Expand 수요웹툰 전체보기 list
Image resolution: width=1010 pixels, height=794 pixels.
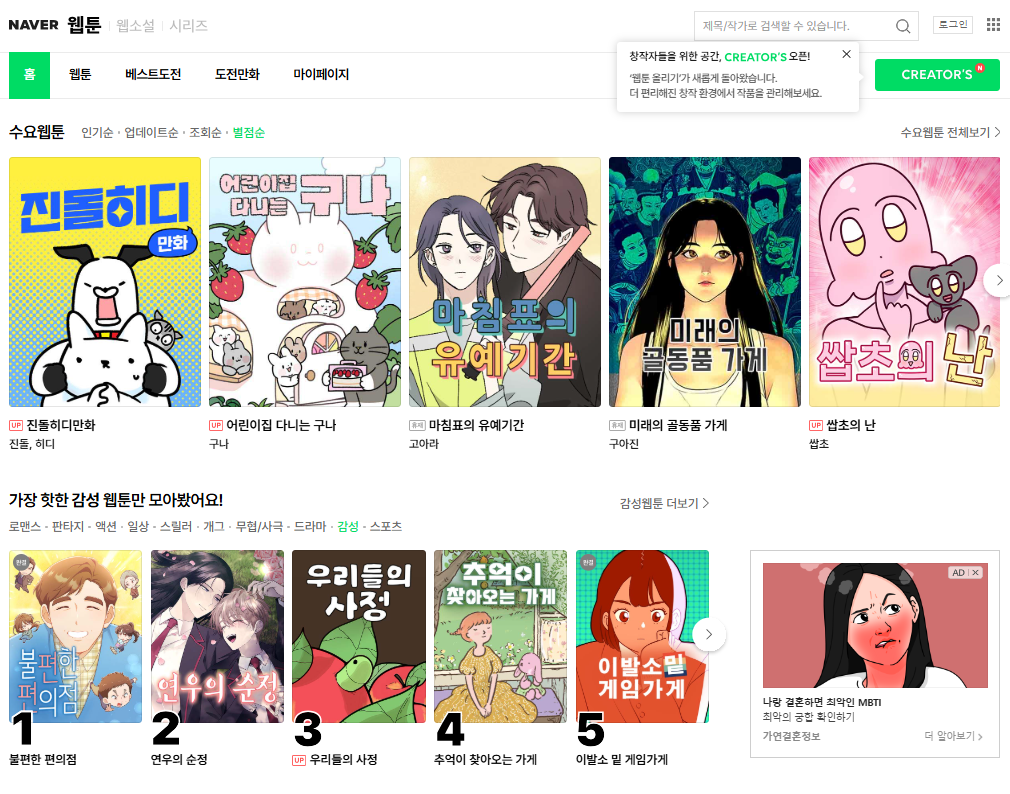click(x=951, y=133)
